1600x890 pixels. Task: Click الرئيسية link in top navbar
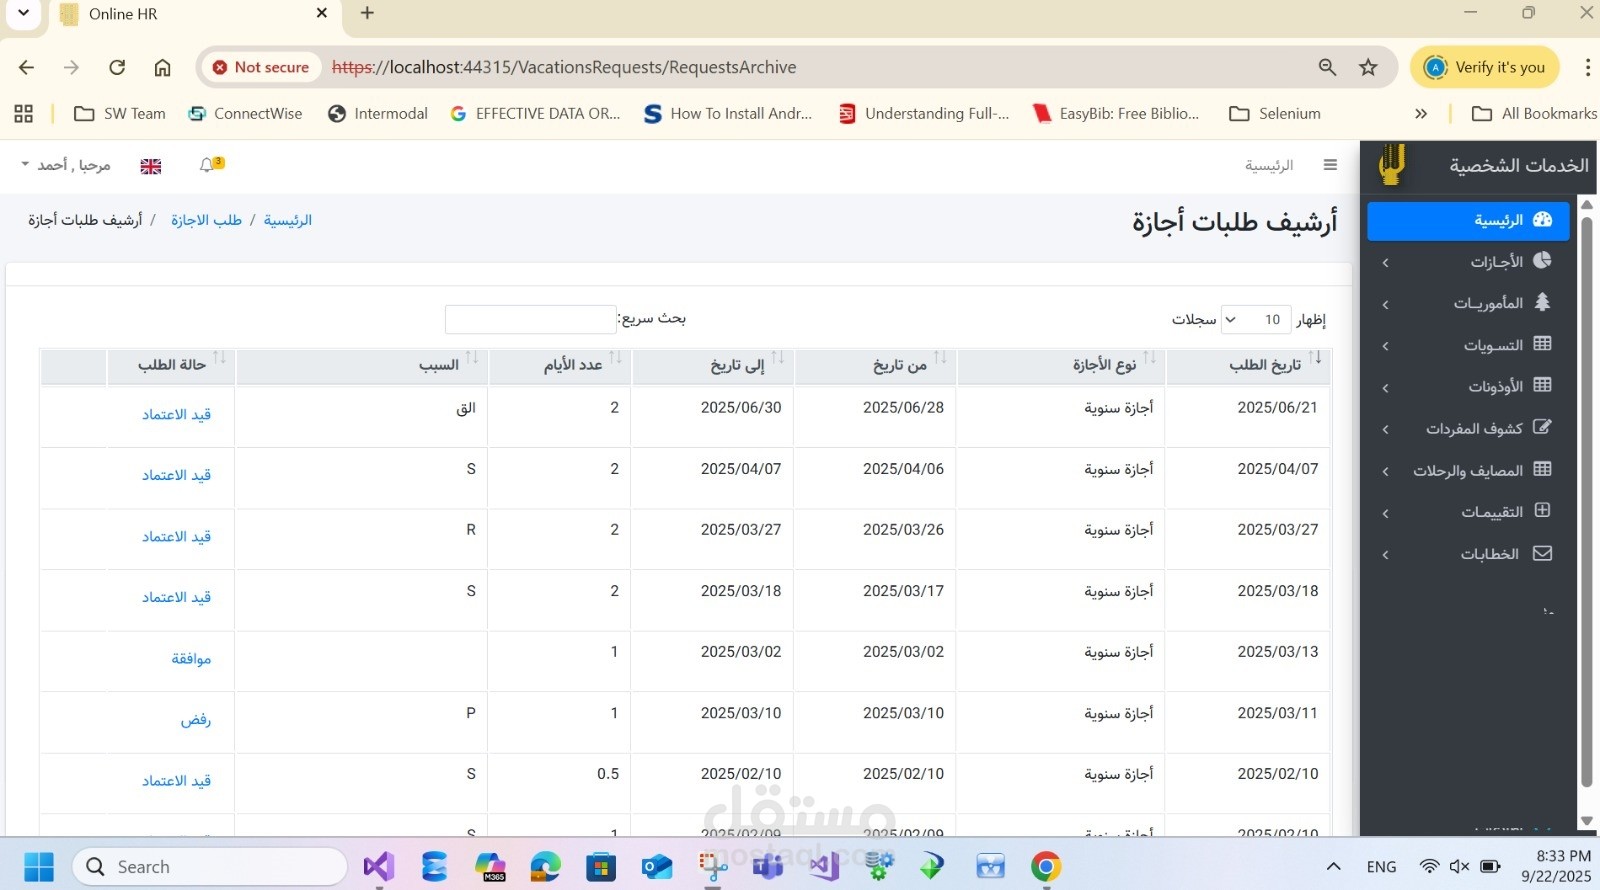(x=1269, y=165)
